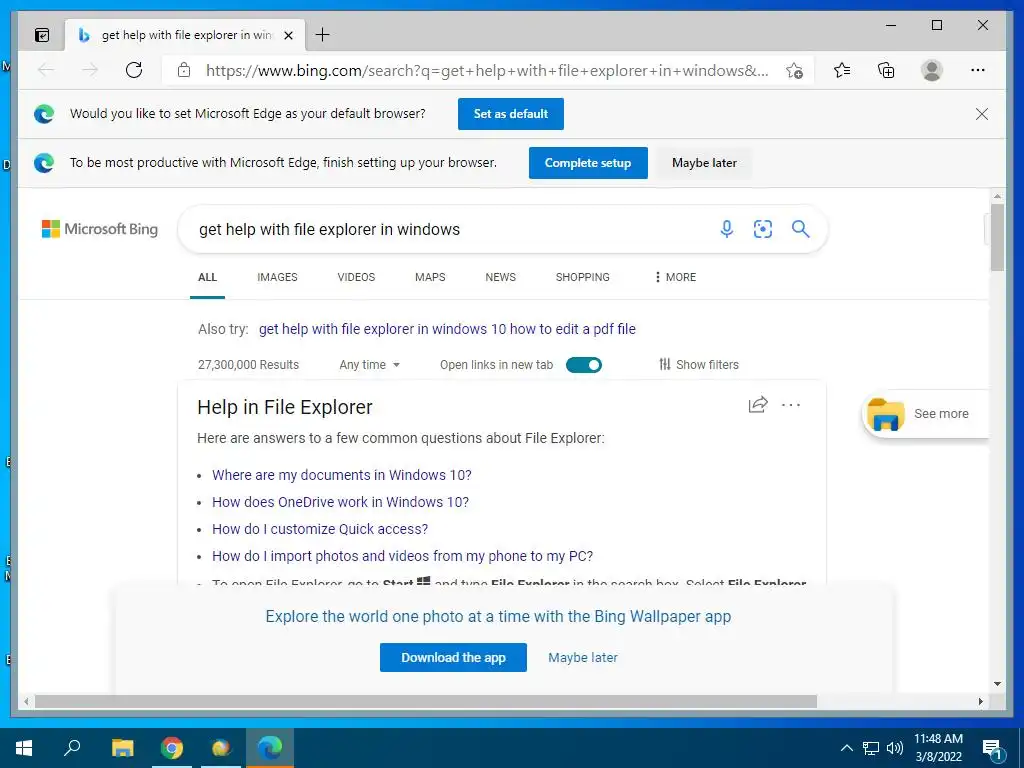Click See more File Explorer card
1024x768 pixels.
(x=925, y=414)
